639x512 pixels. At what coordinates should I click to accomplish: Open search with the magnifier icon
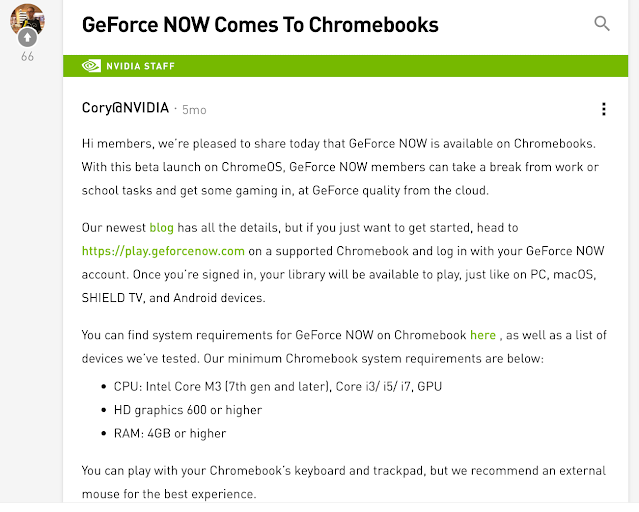point(602,24)
